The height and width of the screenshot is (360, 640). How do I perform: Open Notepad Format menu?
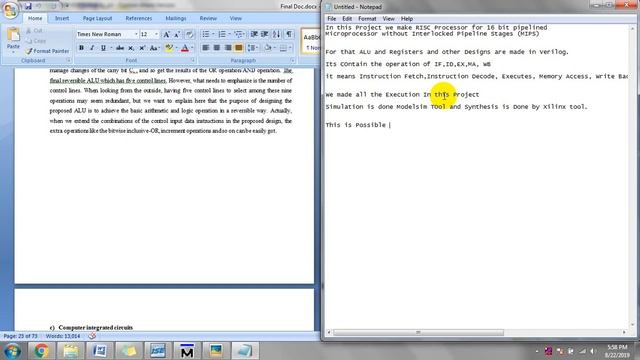(x=367, y=19)
